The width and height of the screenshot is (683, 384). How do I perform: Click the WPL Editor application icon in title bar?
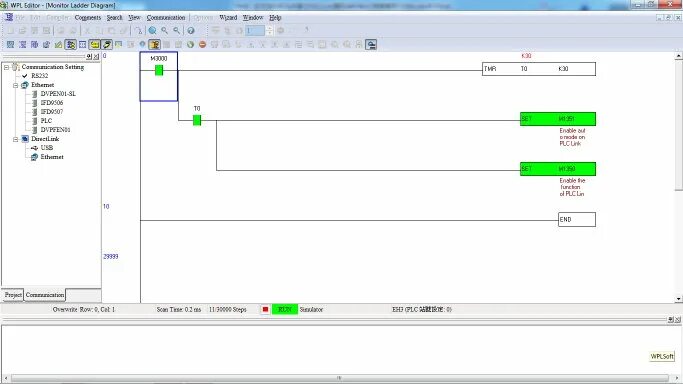point(4,5)
